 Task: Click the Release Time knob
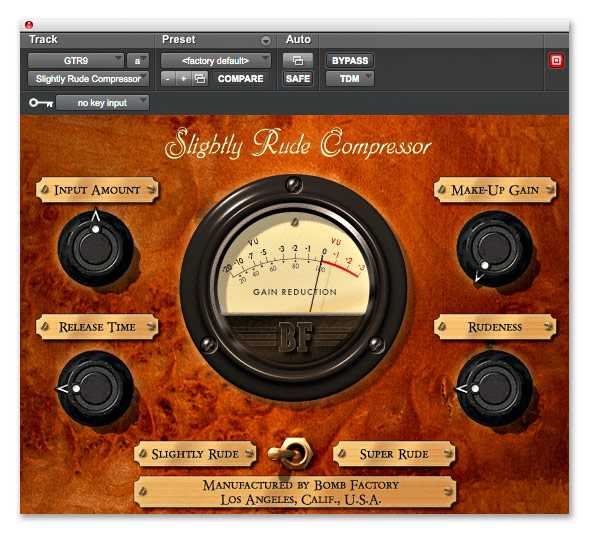(x=96, y=388)
